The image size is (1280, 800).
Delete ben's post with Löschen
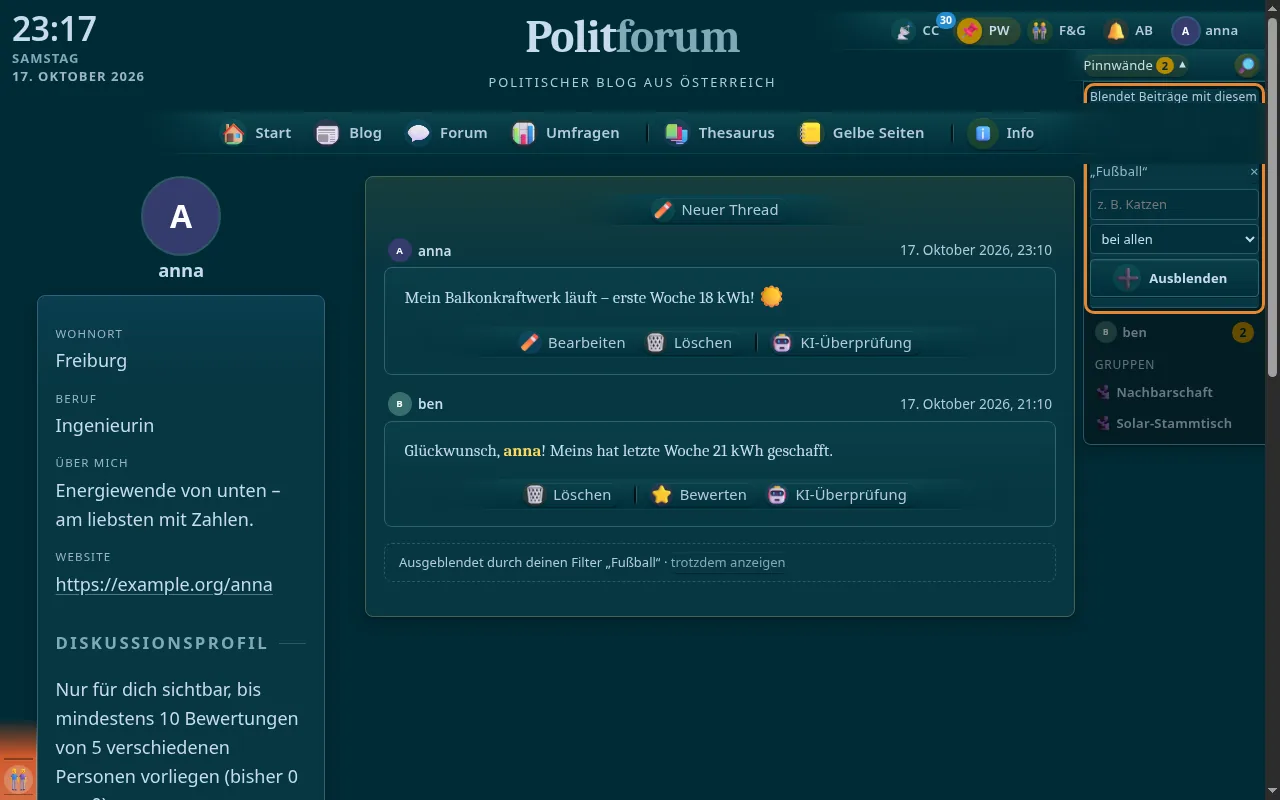tap(569, 495)
